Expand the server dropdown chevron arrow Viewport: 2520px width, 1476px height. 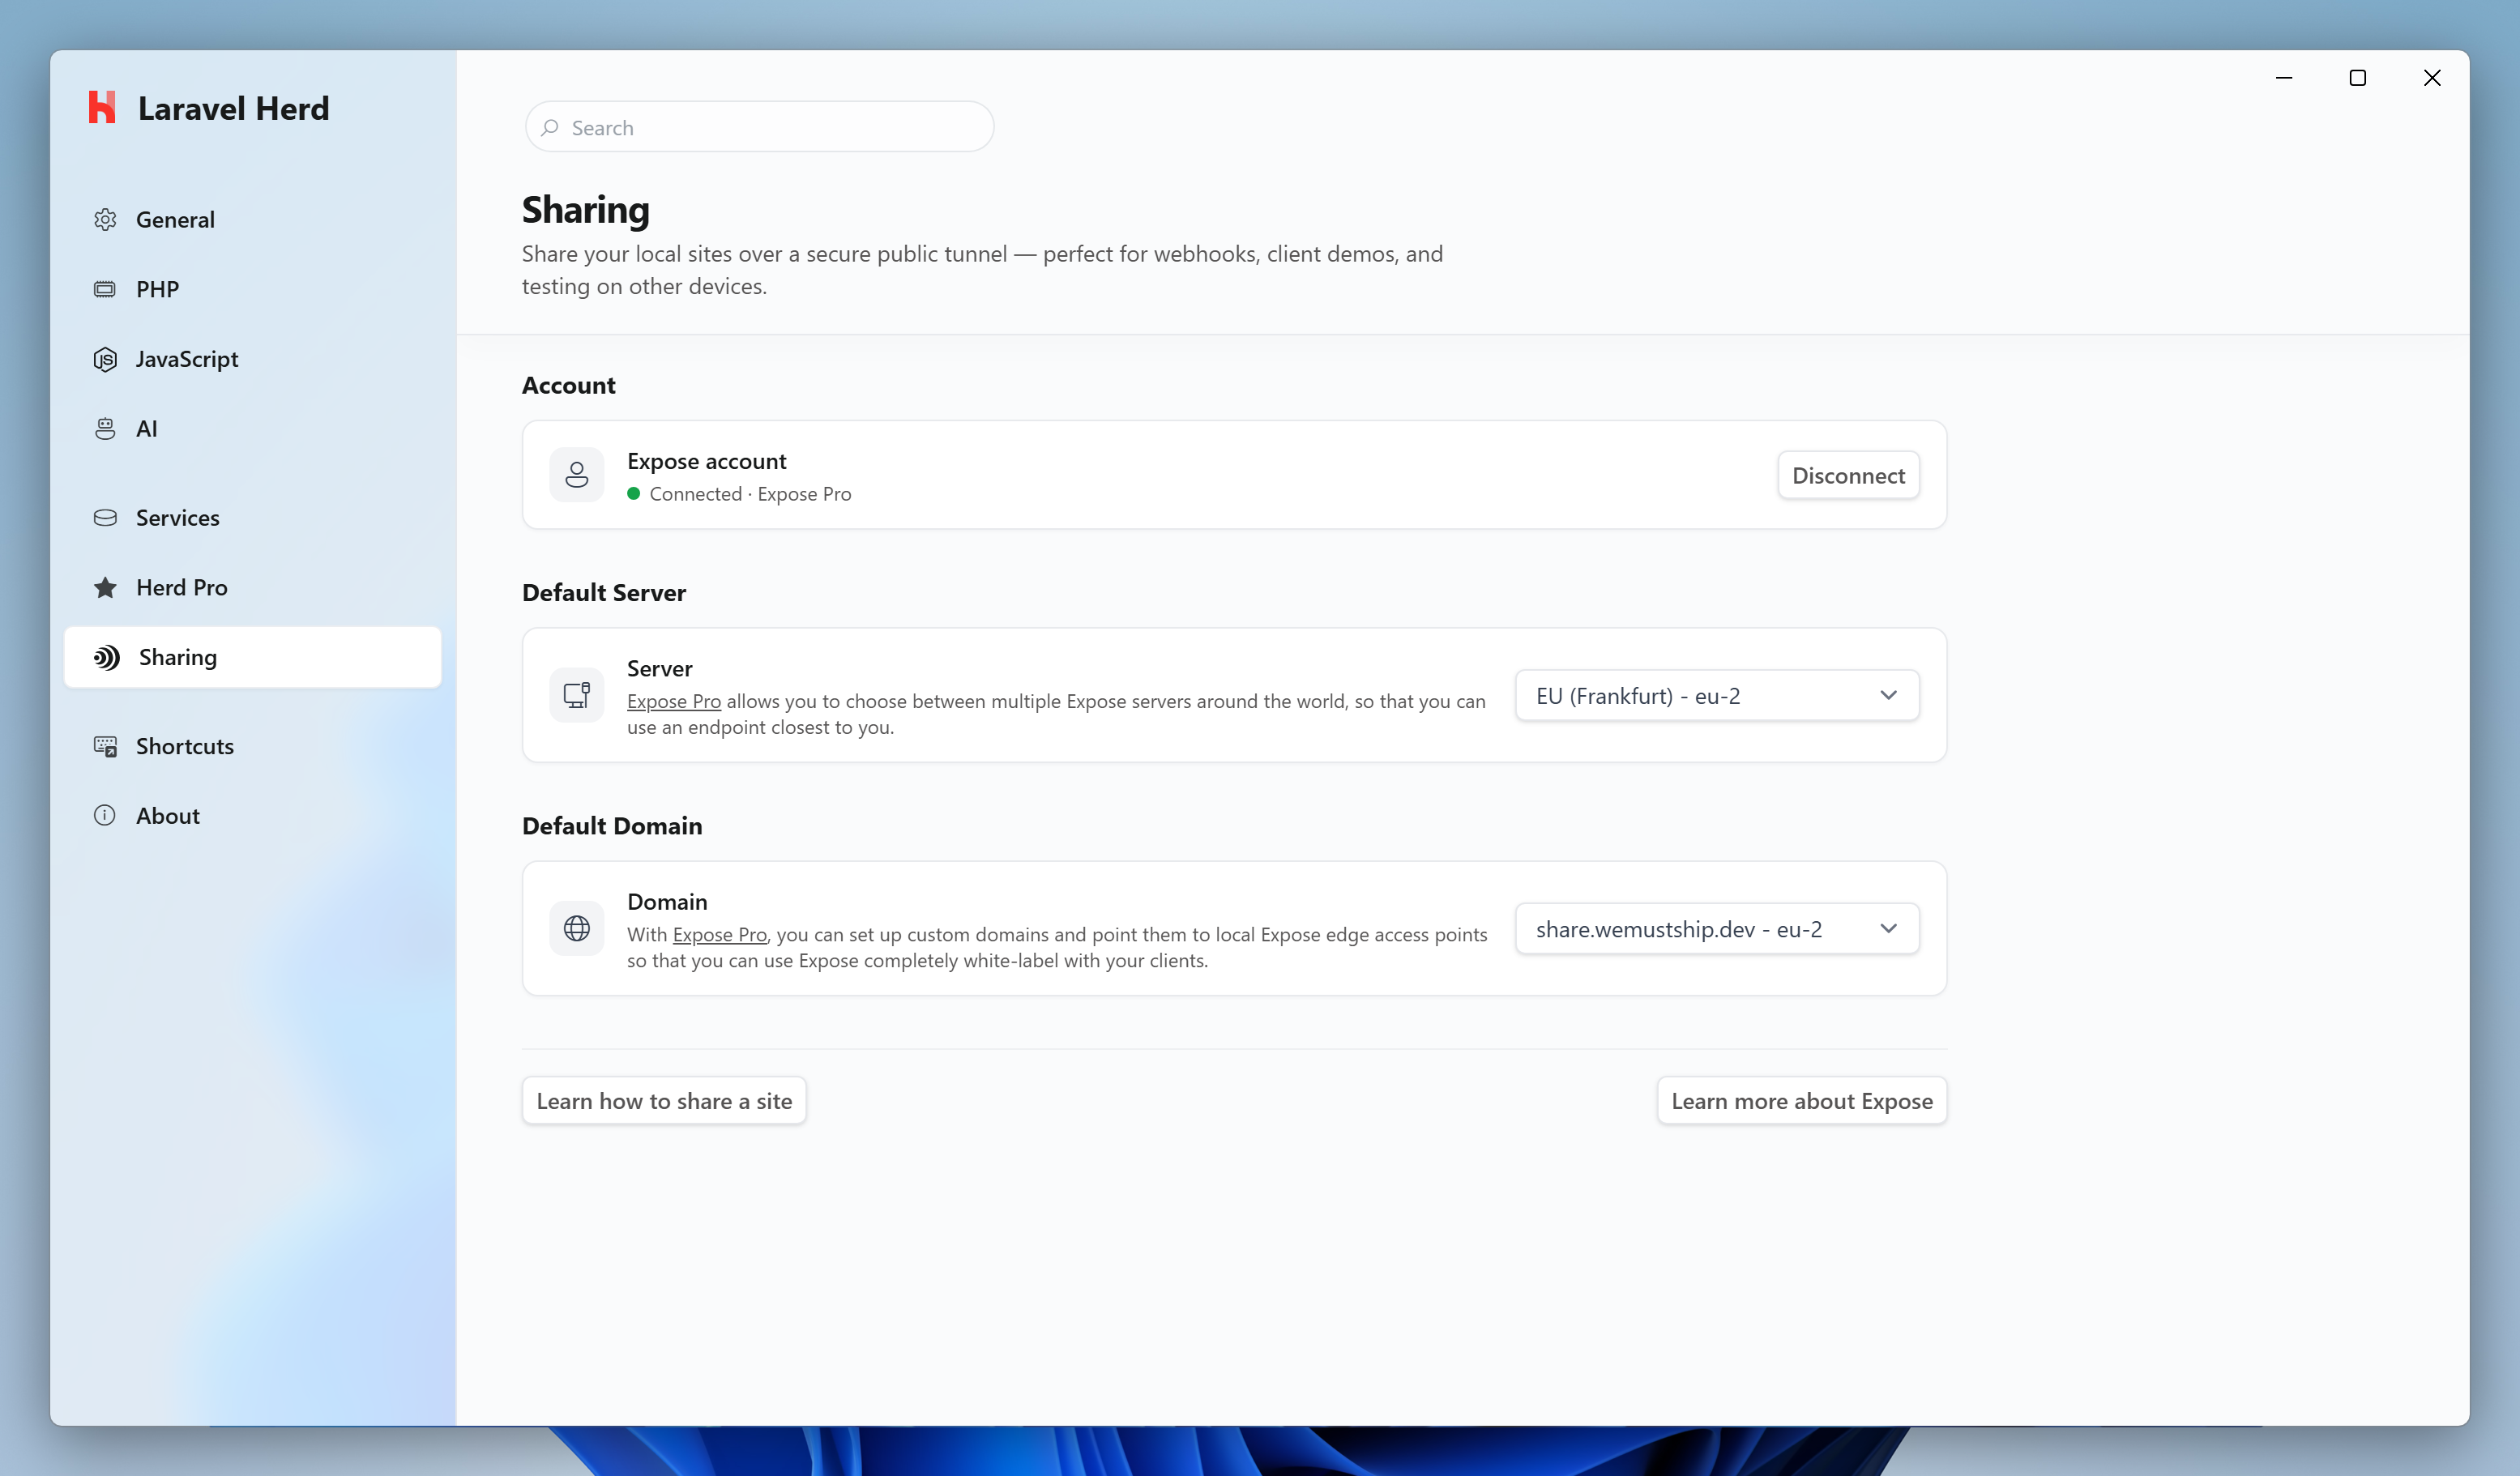coord(1888,695)
